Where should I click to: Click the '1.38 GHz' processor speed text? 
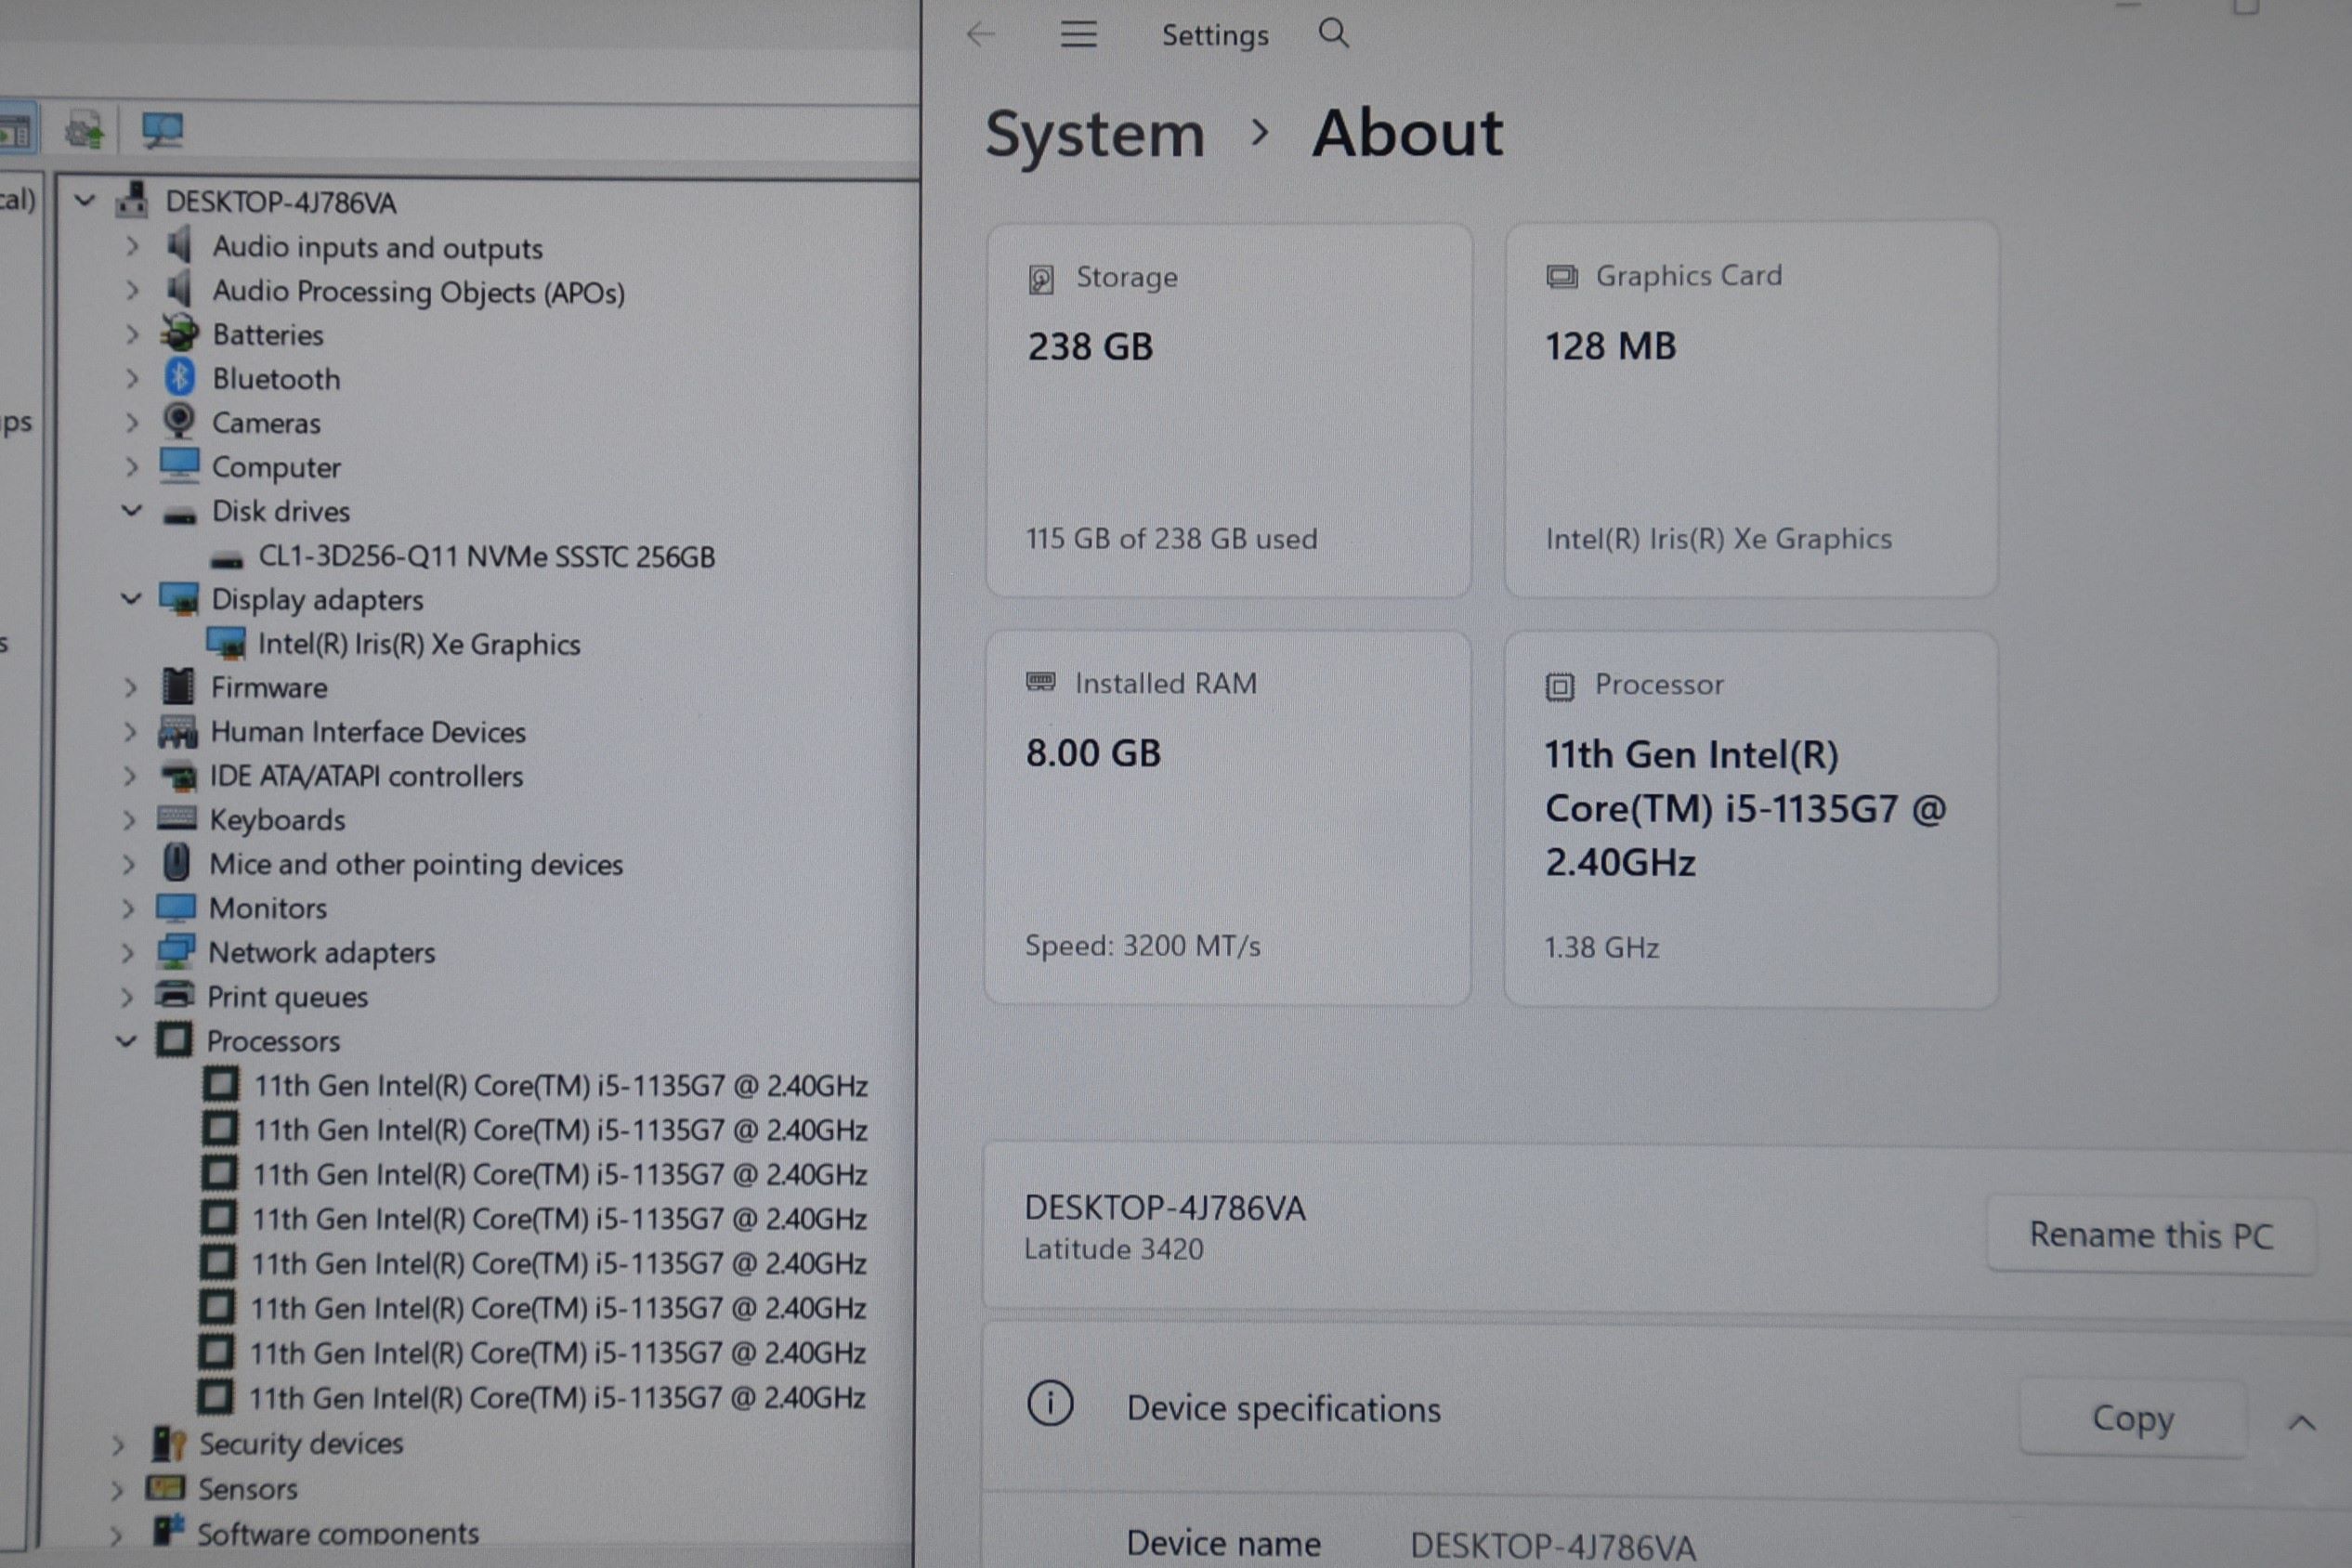pyautogui.click(x=1601, y=948)
